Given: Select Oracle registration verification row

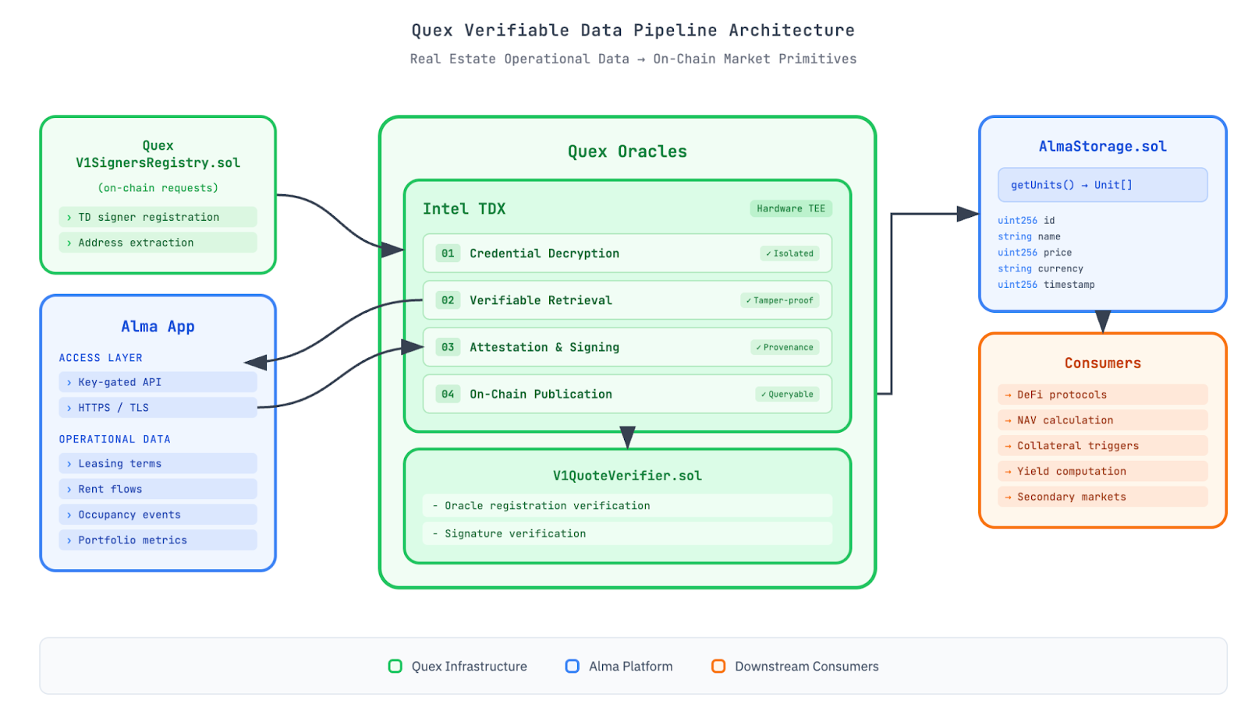Looking at the screenshot, I should click(627, 506).
